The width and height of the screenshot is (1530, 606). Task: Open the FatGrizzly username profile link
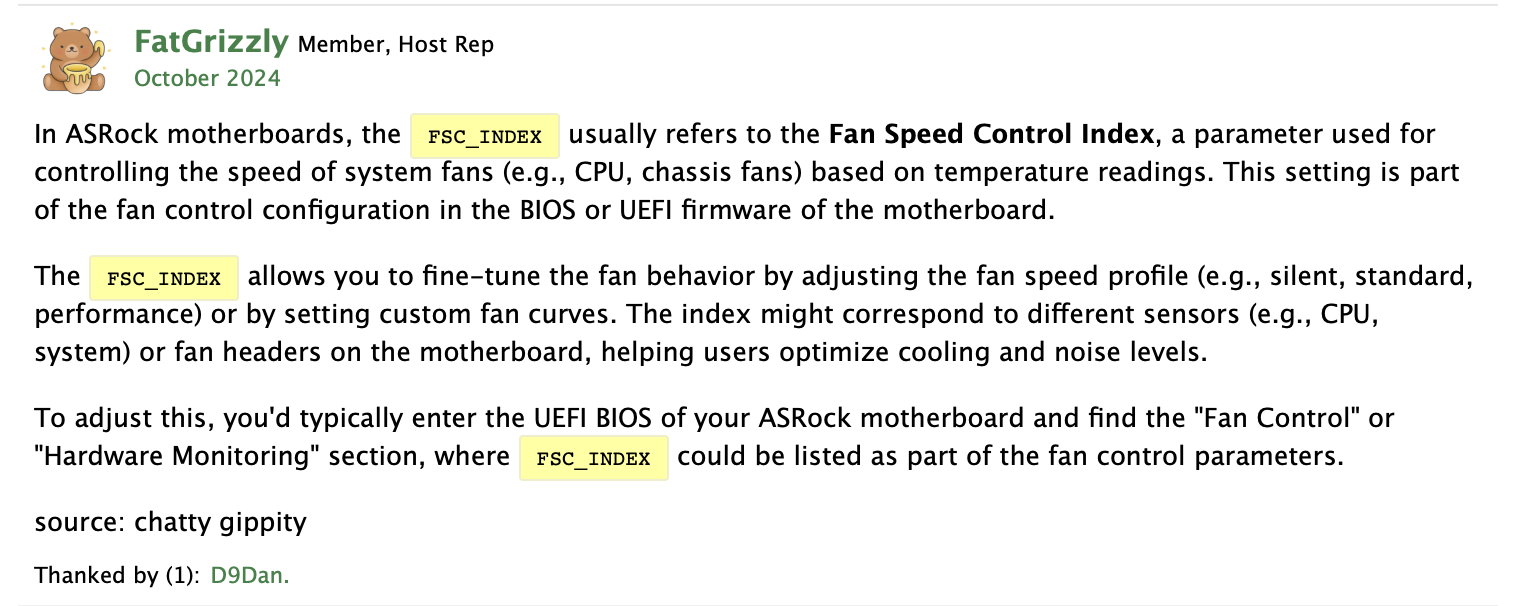(x=211, y=43)
